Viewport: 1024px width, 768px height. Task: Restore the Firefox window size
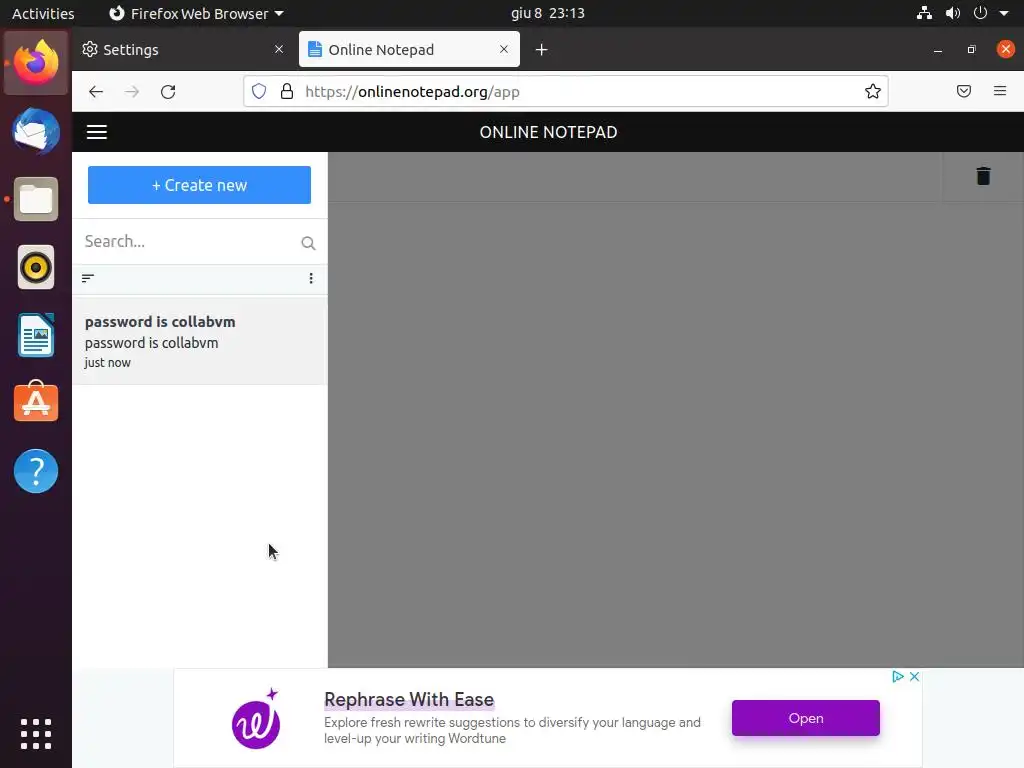click(x=971, y=50)
